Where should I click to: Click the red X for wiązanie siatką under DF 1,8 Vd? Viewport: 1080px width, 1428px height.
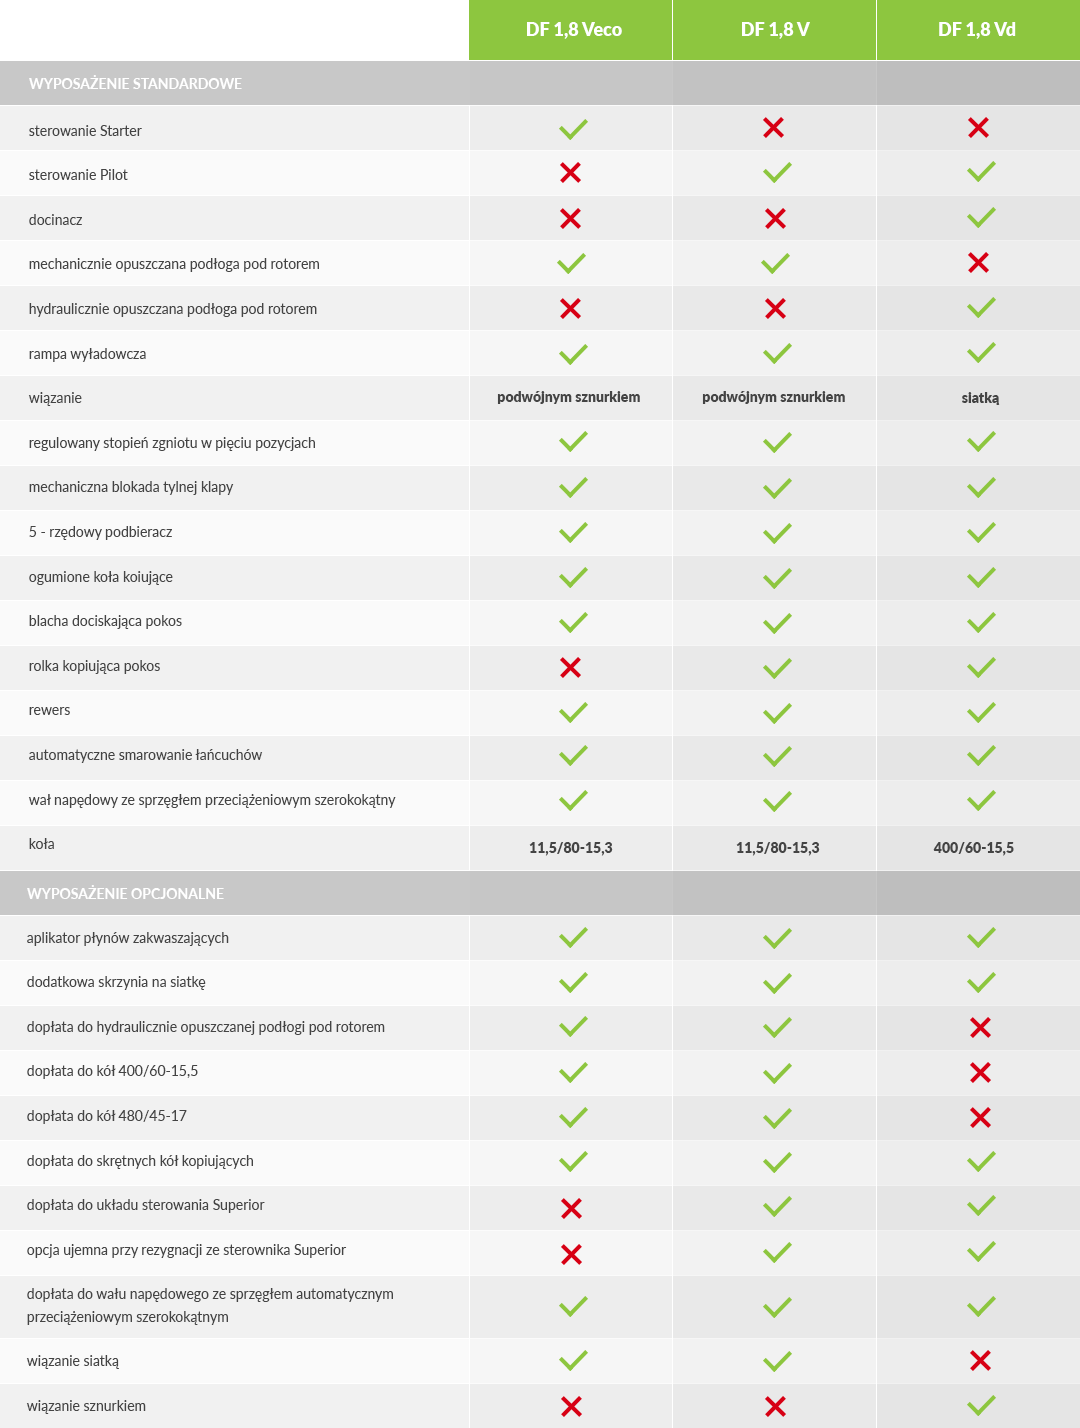(x=980, y=1360)
